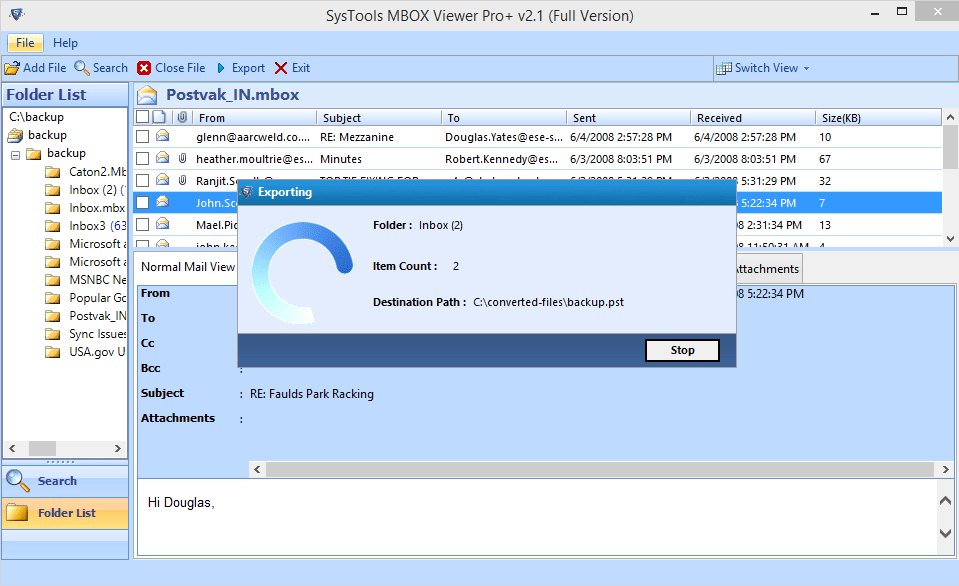
Task: Click the magnifier icon in the Search pane button
Action: (x=17, y=481)
